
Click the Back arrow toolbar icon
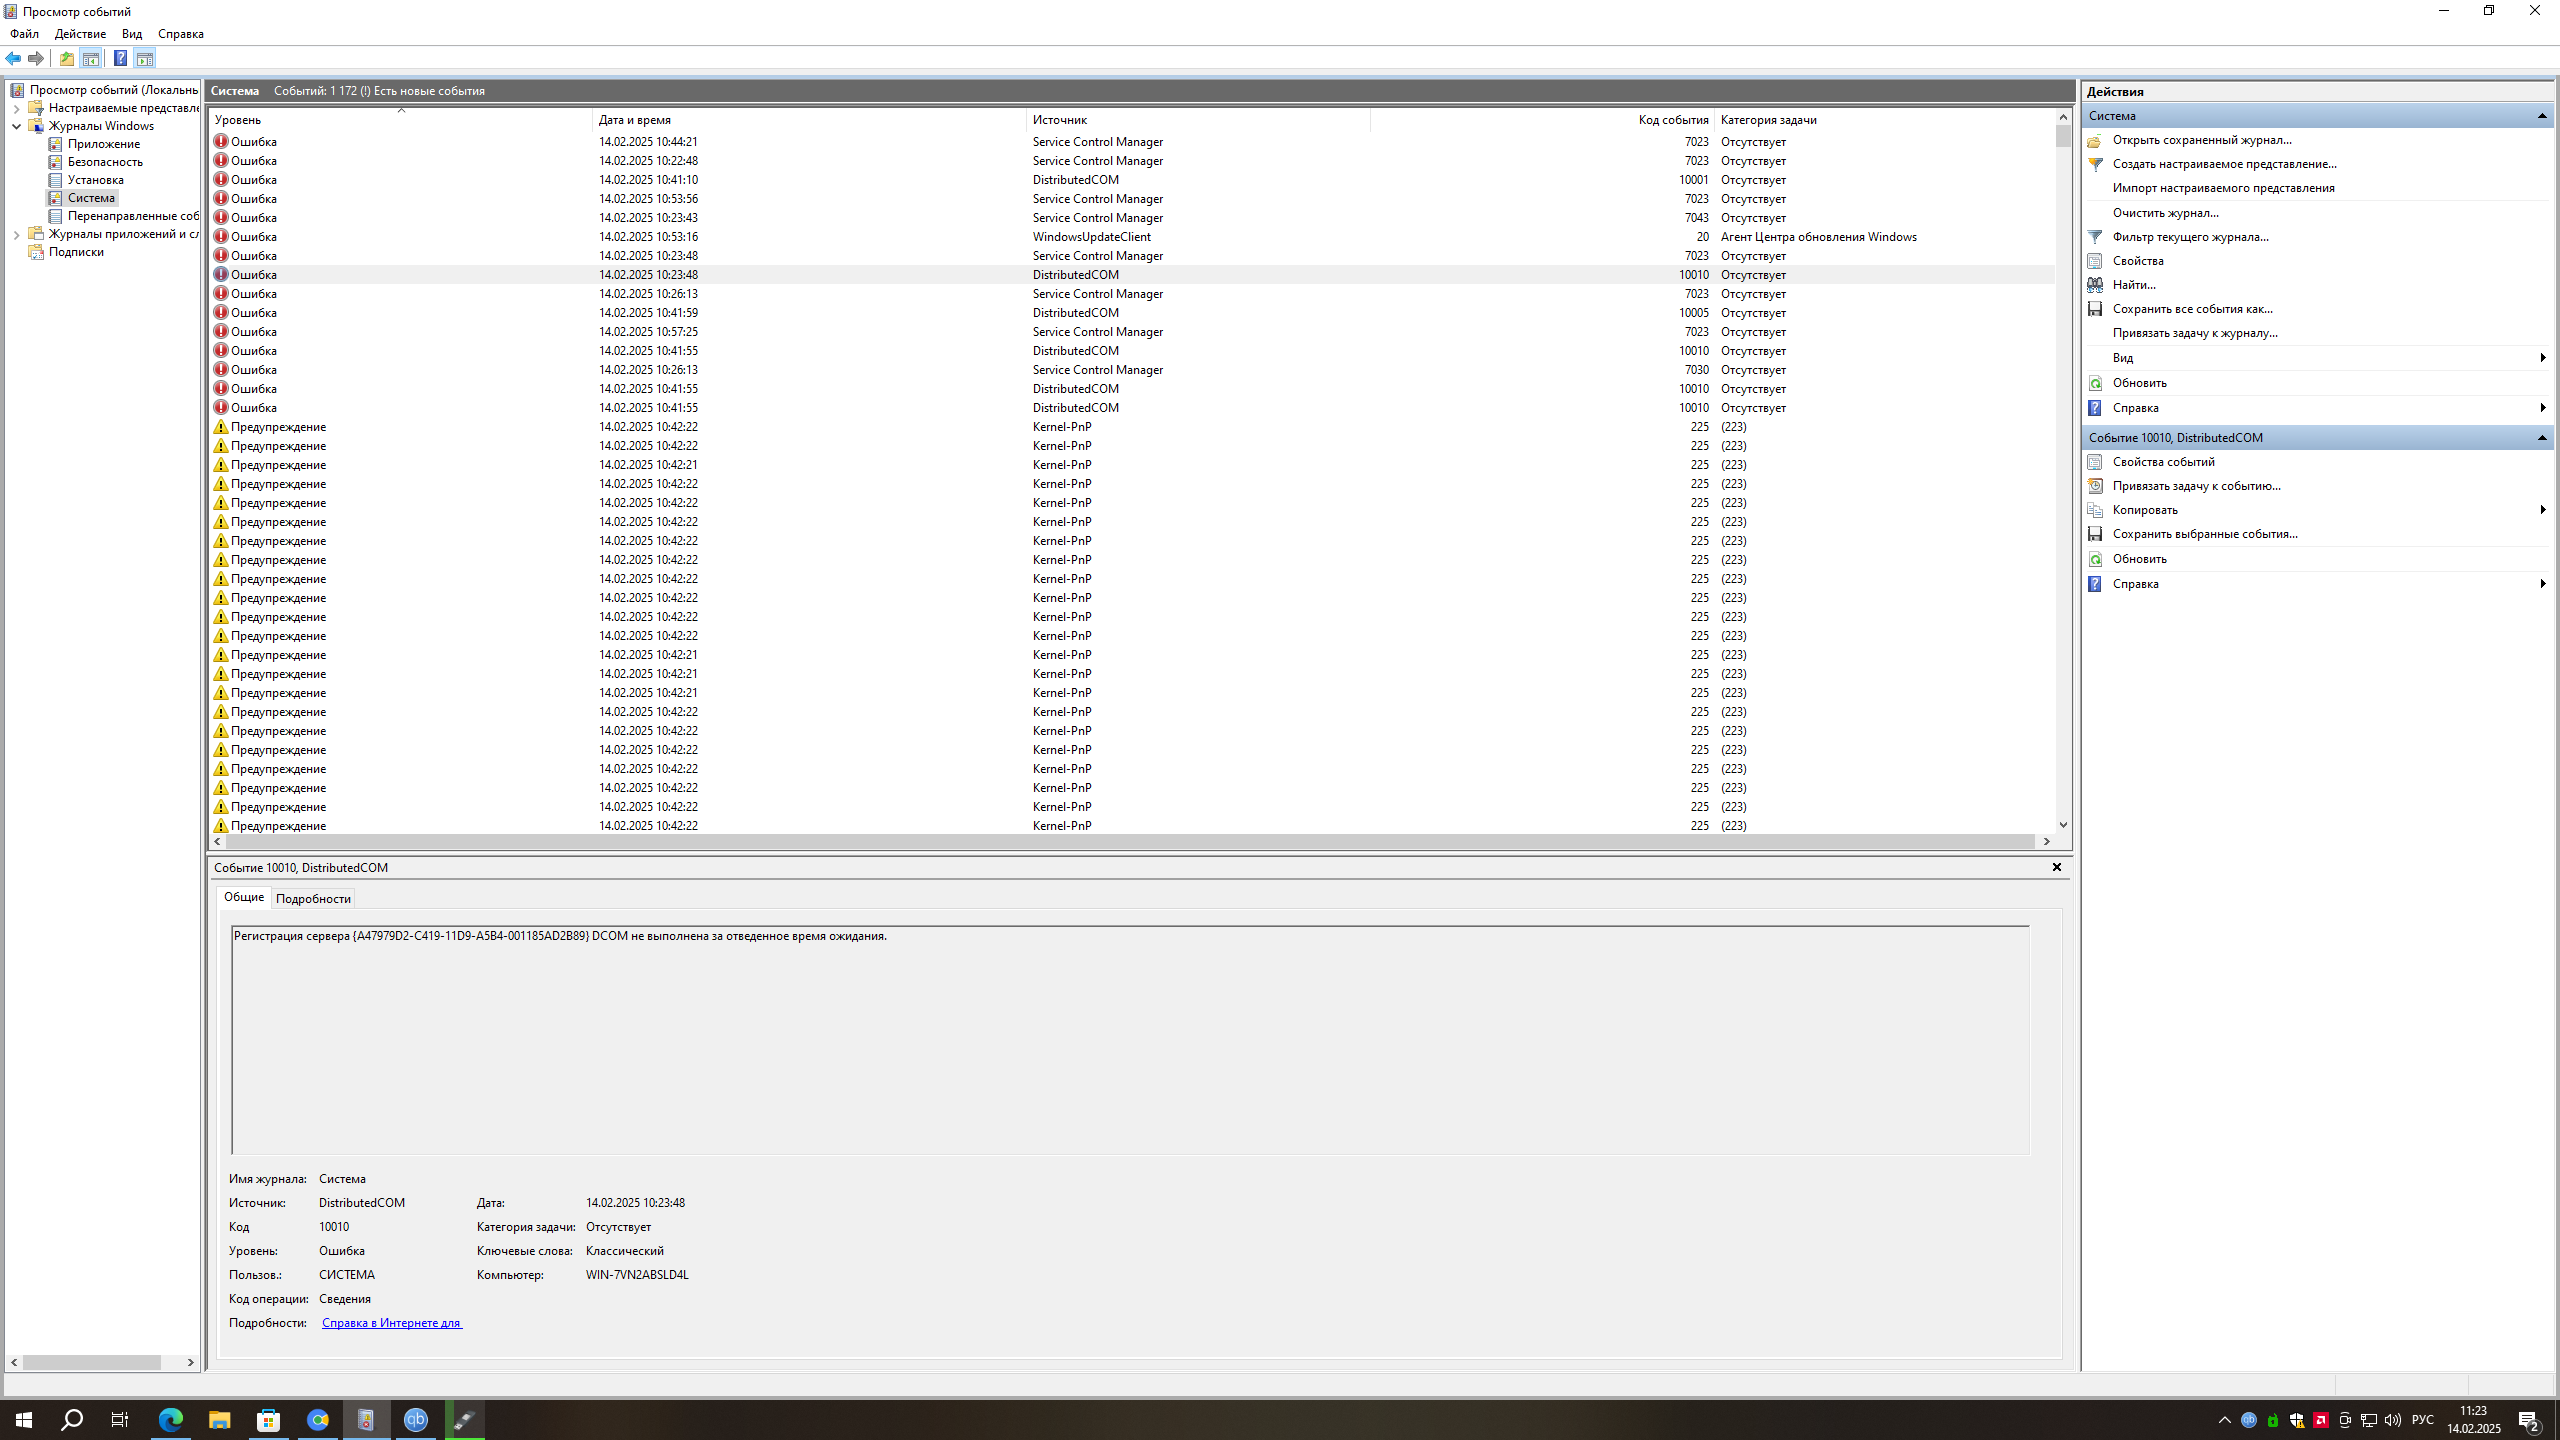click(x=13, y=58)
